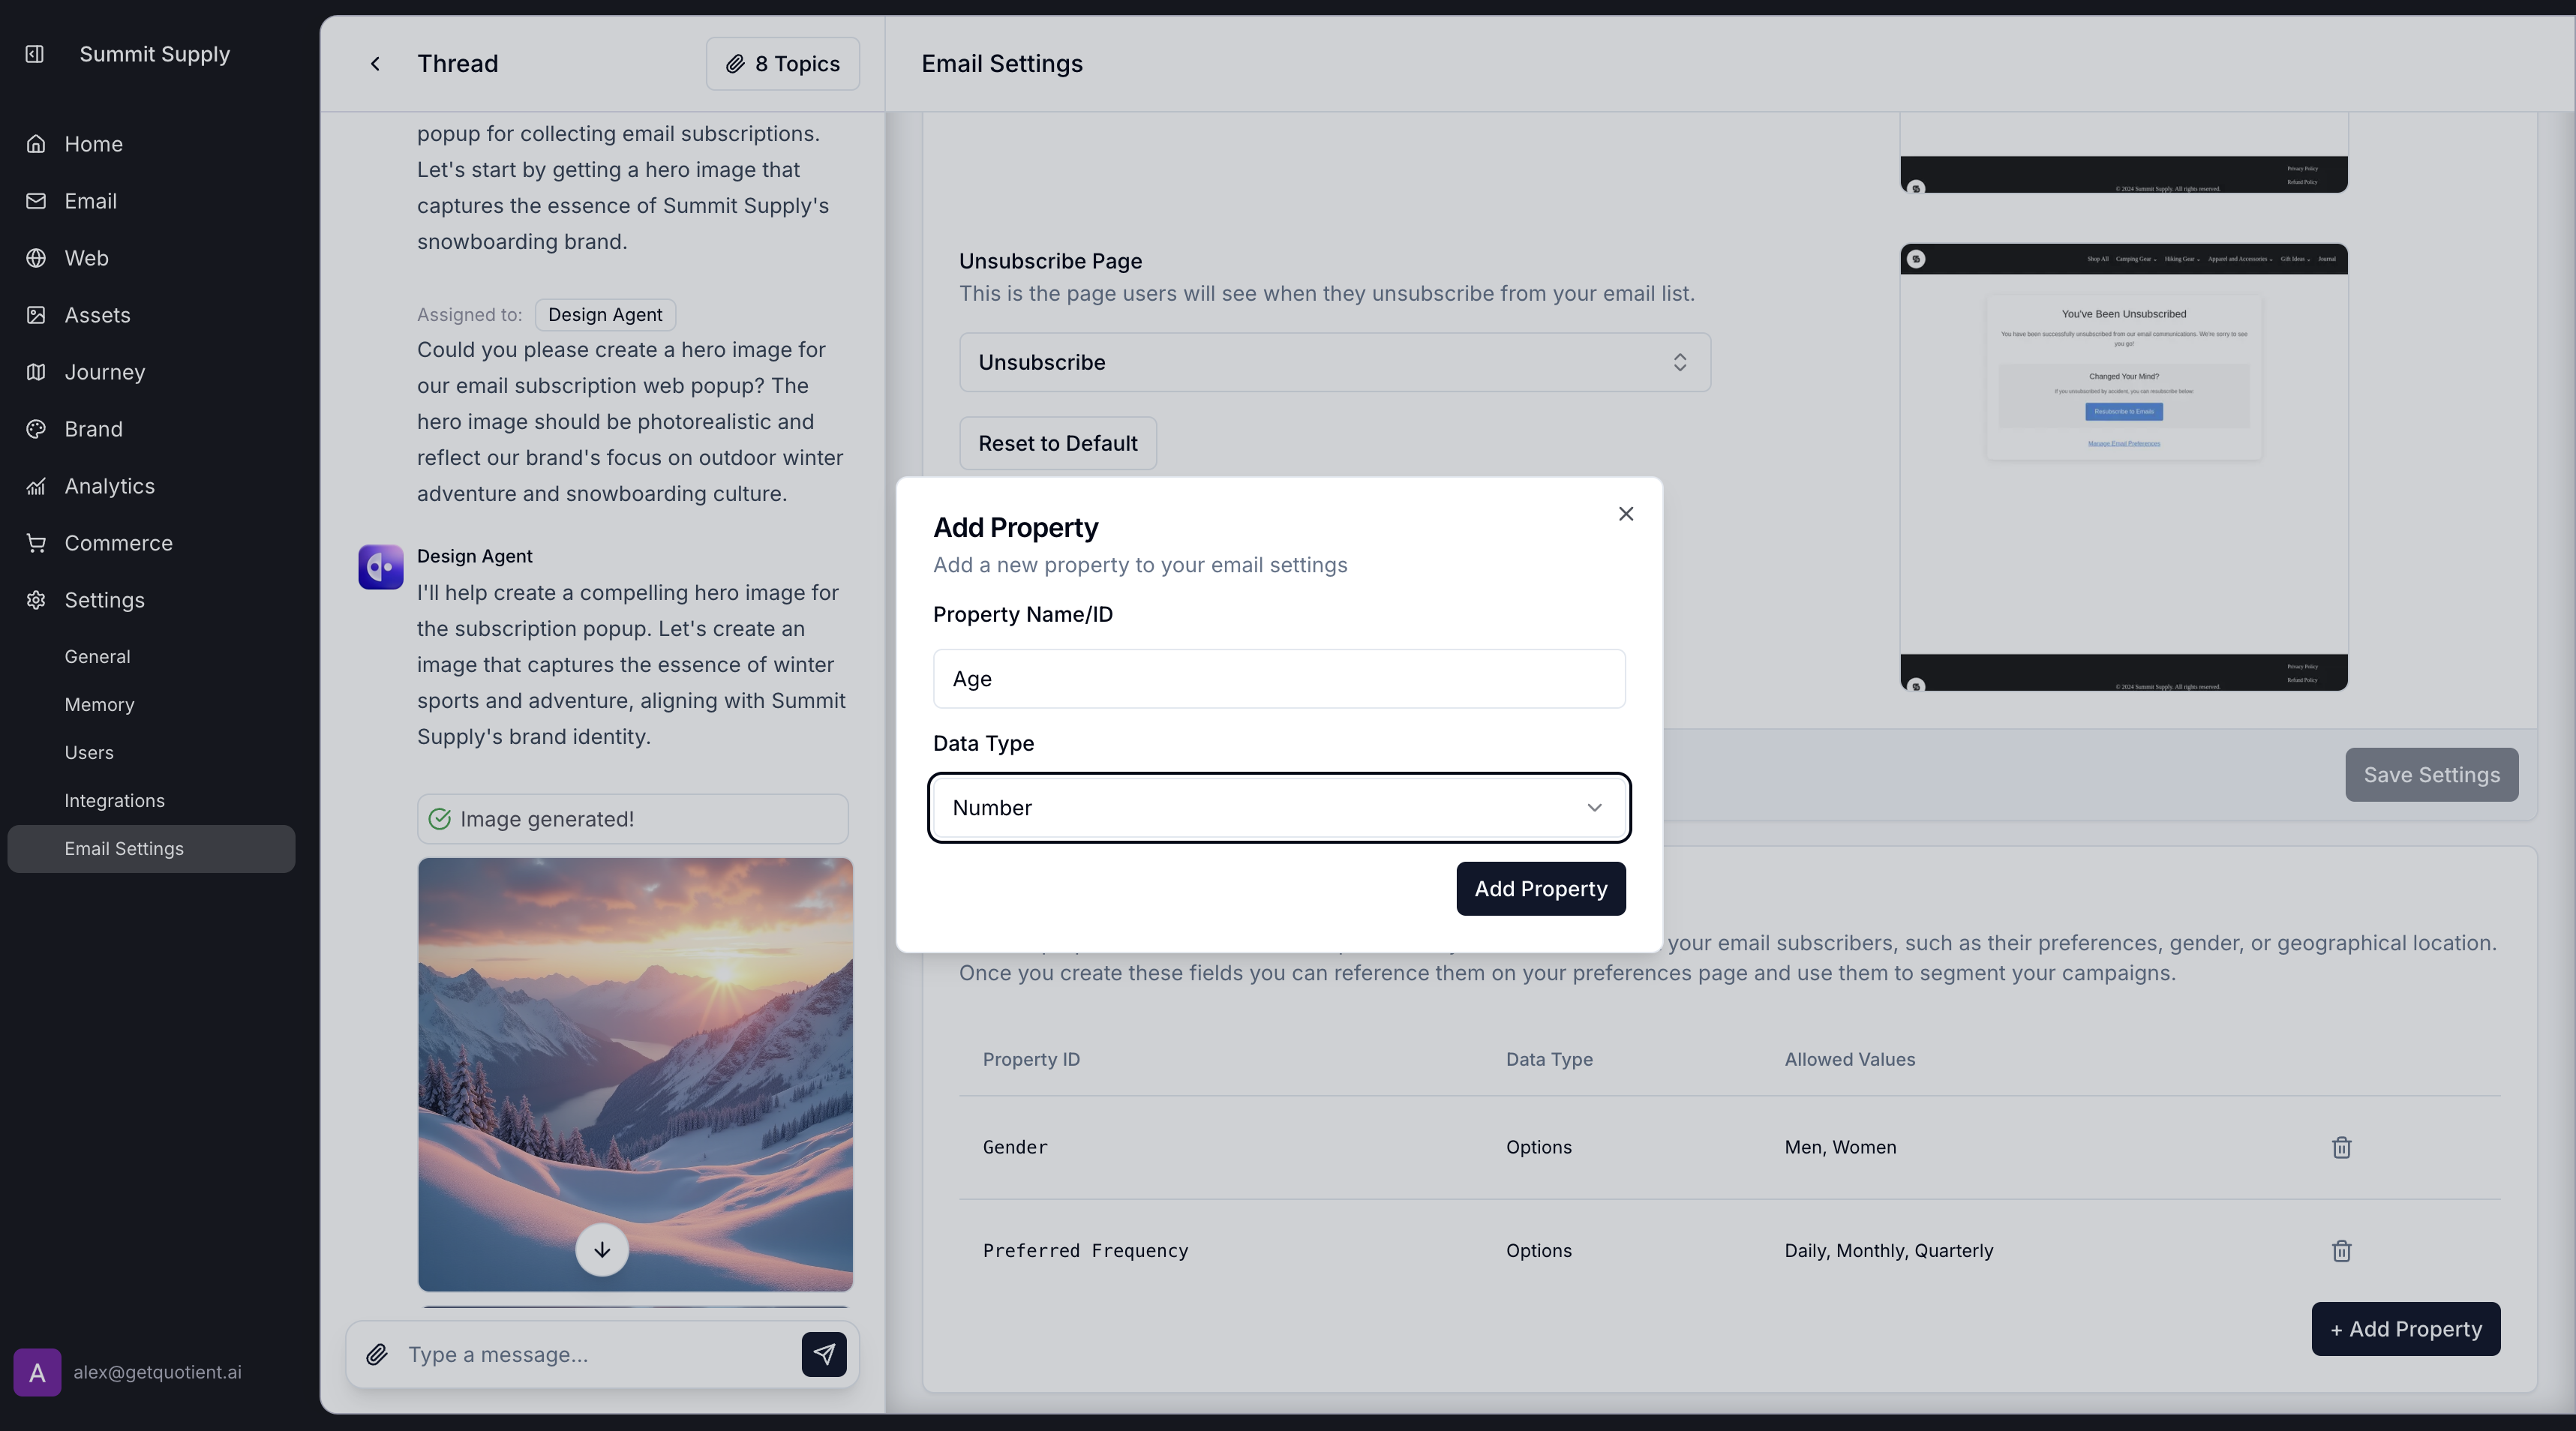This screenshot has height=1431, width=2576.
Task: Send the message with the paper plane icon
Action: [x=823, y=1355]
